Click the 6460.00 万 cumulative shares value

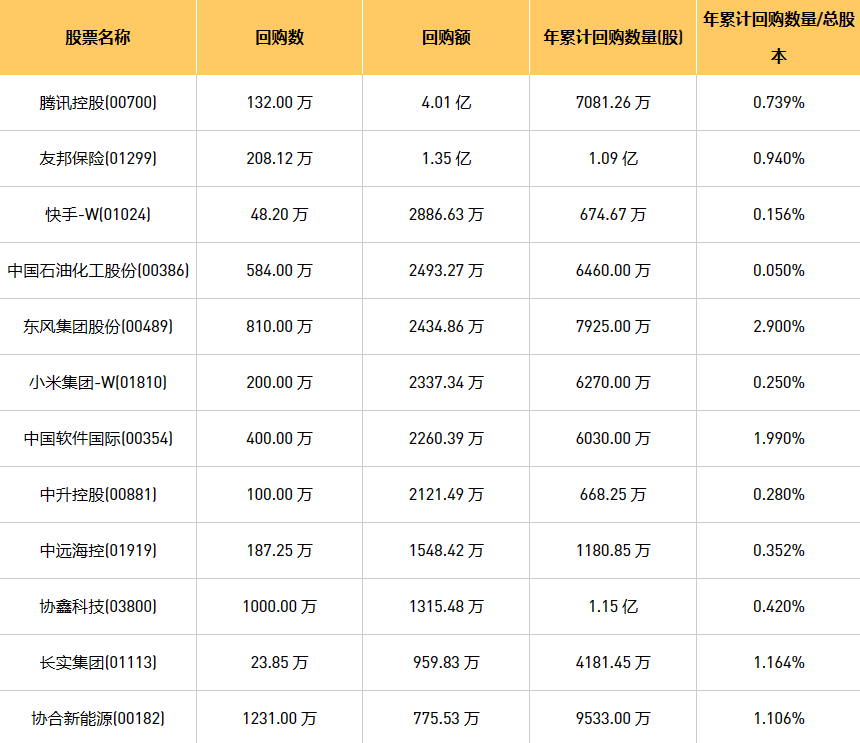(613, 270)
